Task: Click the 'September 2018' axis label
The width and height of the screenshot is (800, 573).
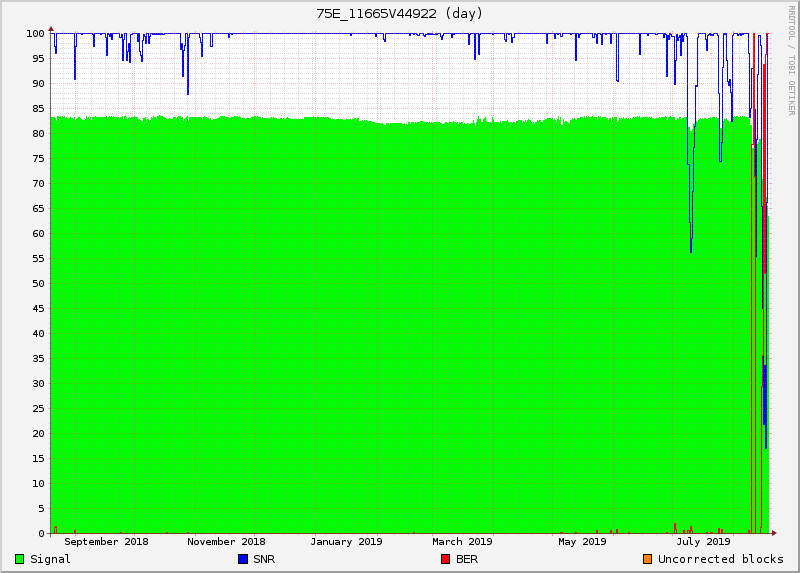Action: coord(106,542)
